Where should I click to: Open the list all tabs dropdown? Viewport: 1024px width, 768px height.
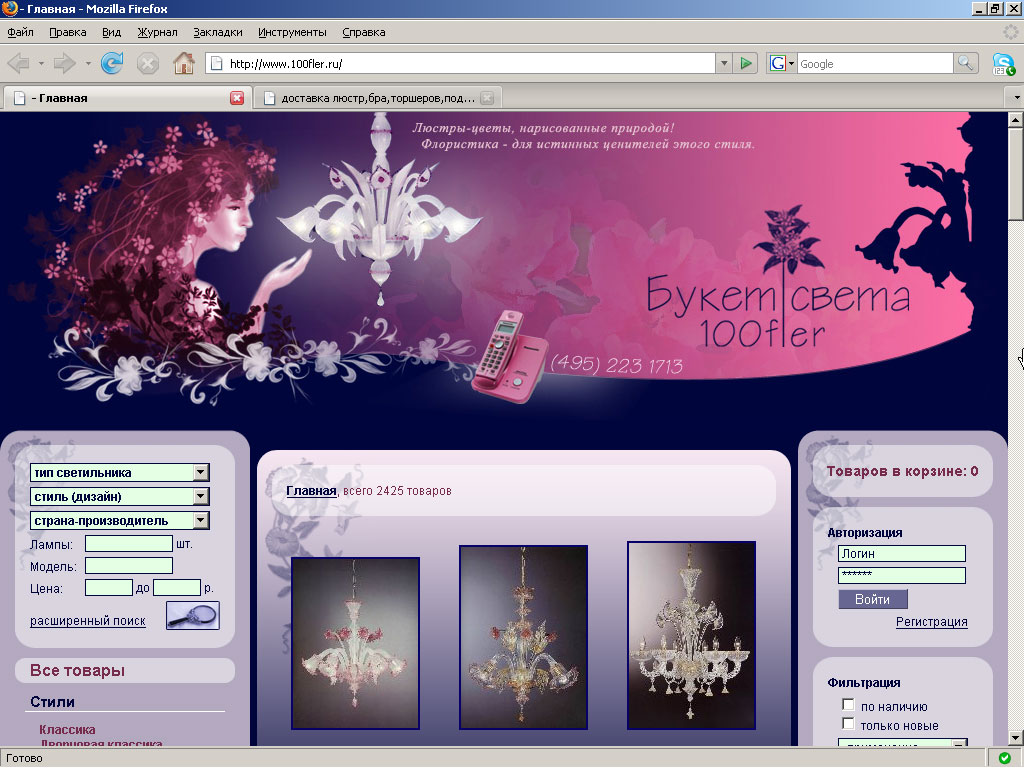tap(1016, 98)
